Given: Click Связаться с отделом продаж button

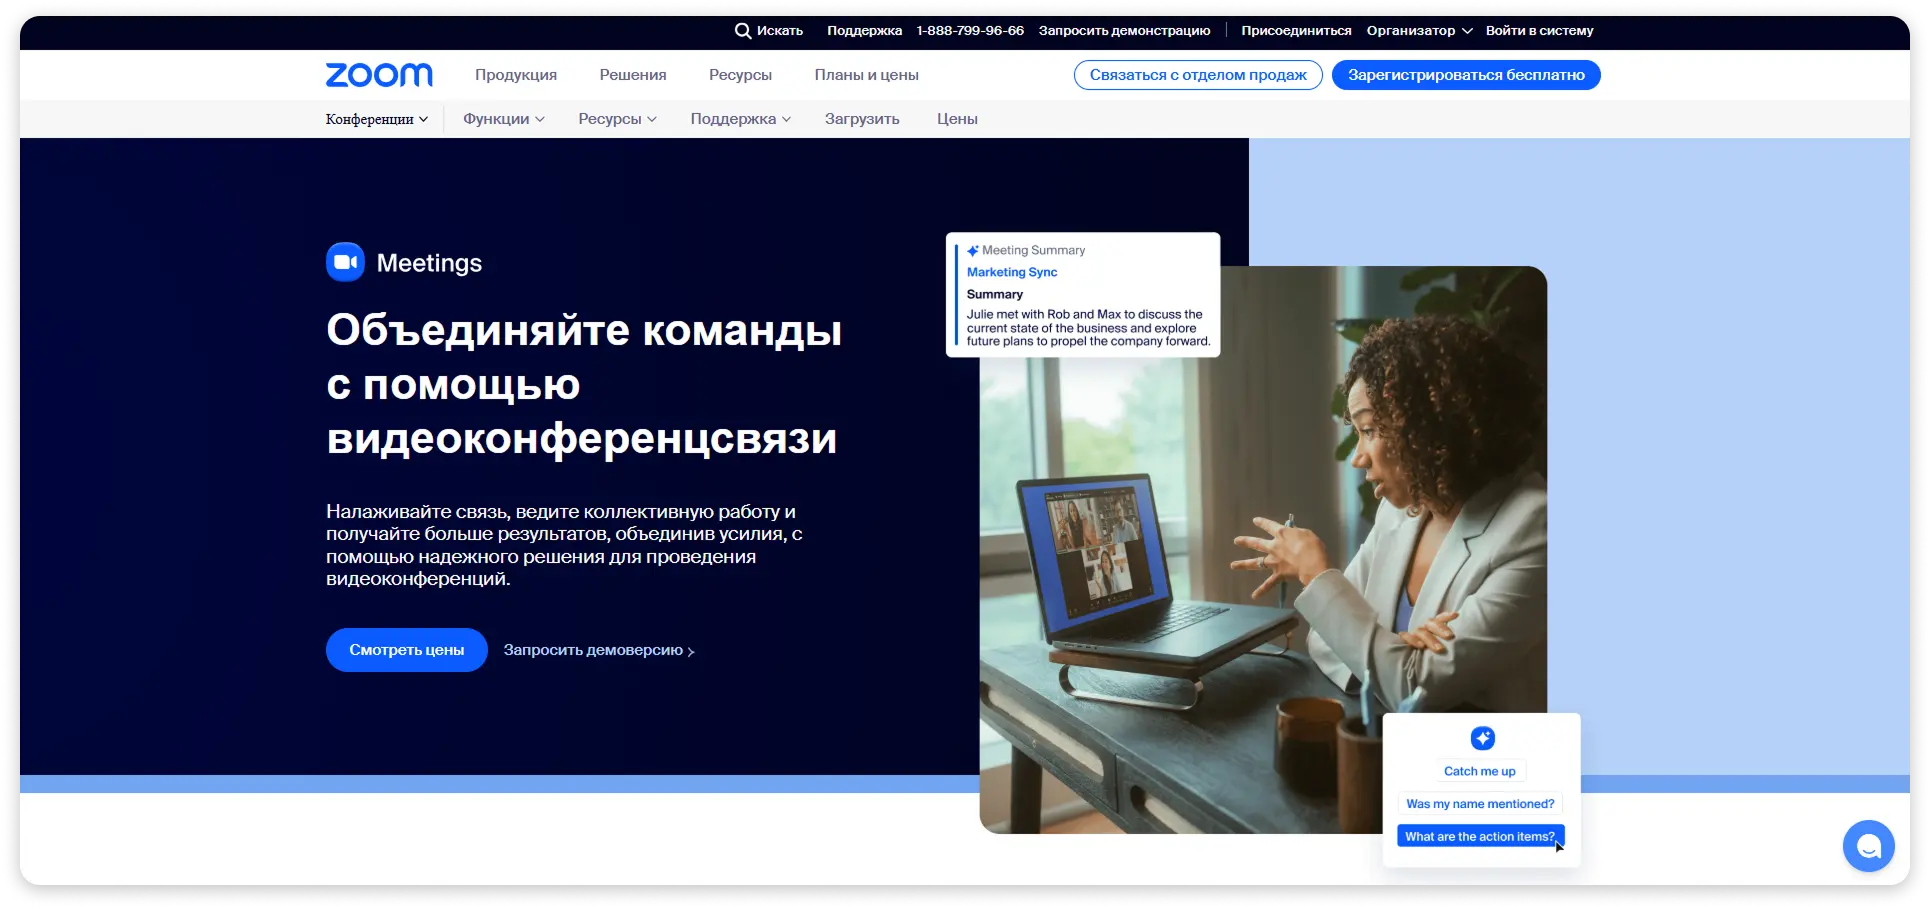Looking at the screenshot, I should click(x=1198, y=75).
